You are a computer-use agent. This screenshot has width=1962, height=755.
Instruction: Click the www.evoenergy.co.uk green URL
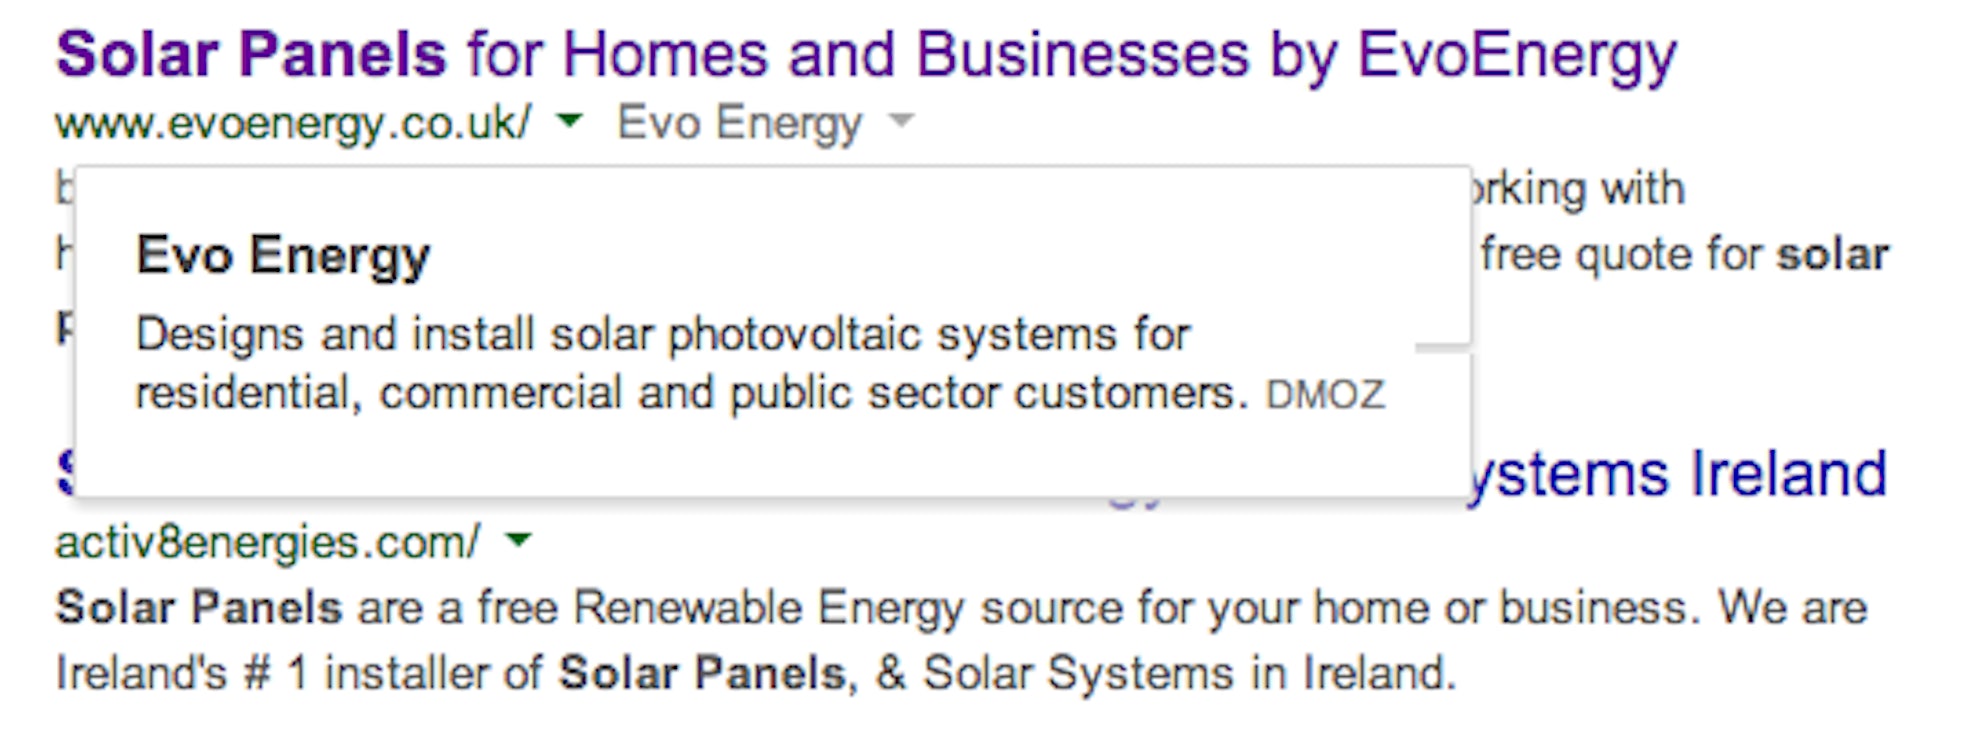click(x=293, y=124)
